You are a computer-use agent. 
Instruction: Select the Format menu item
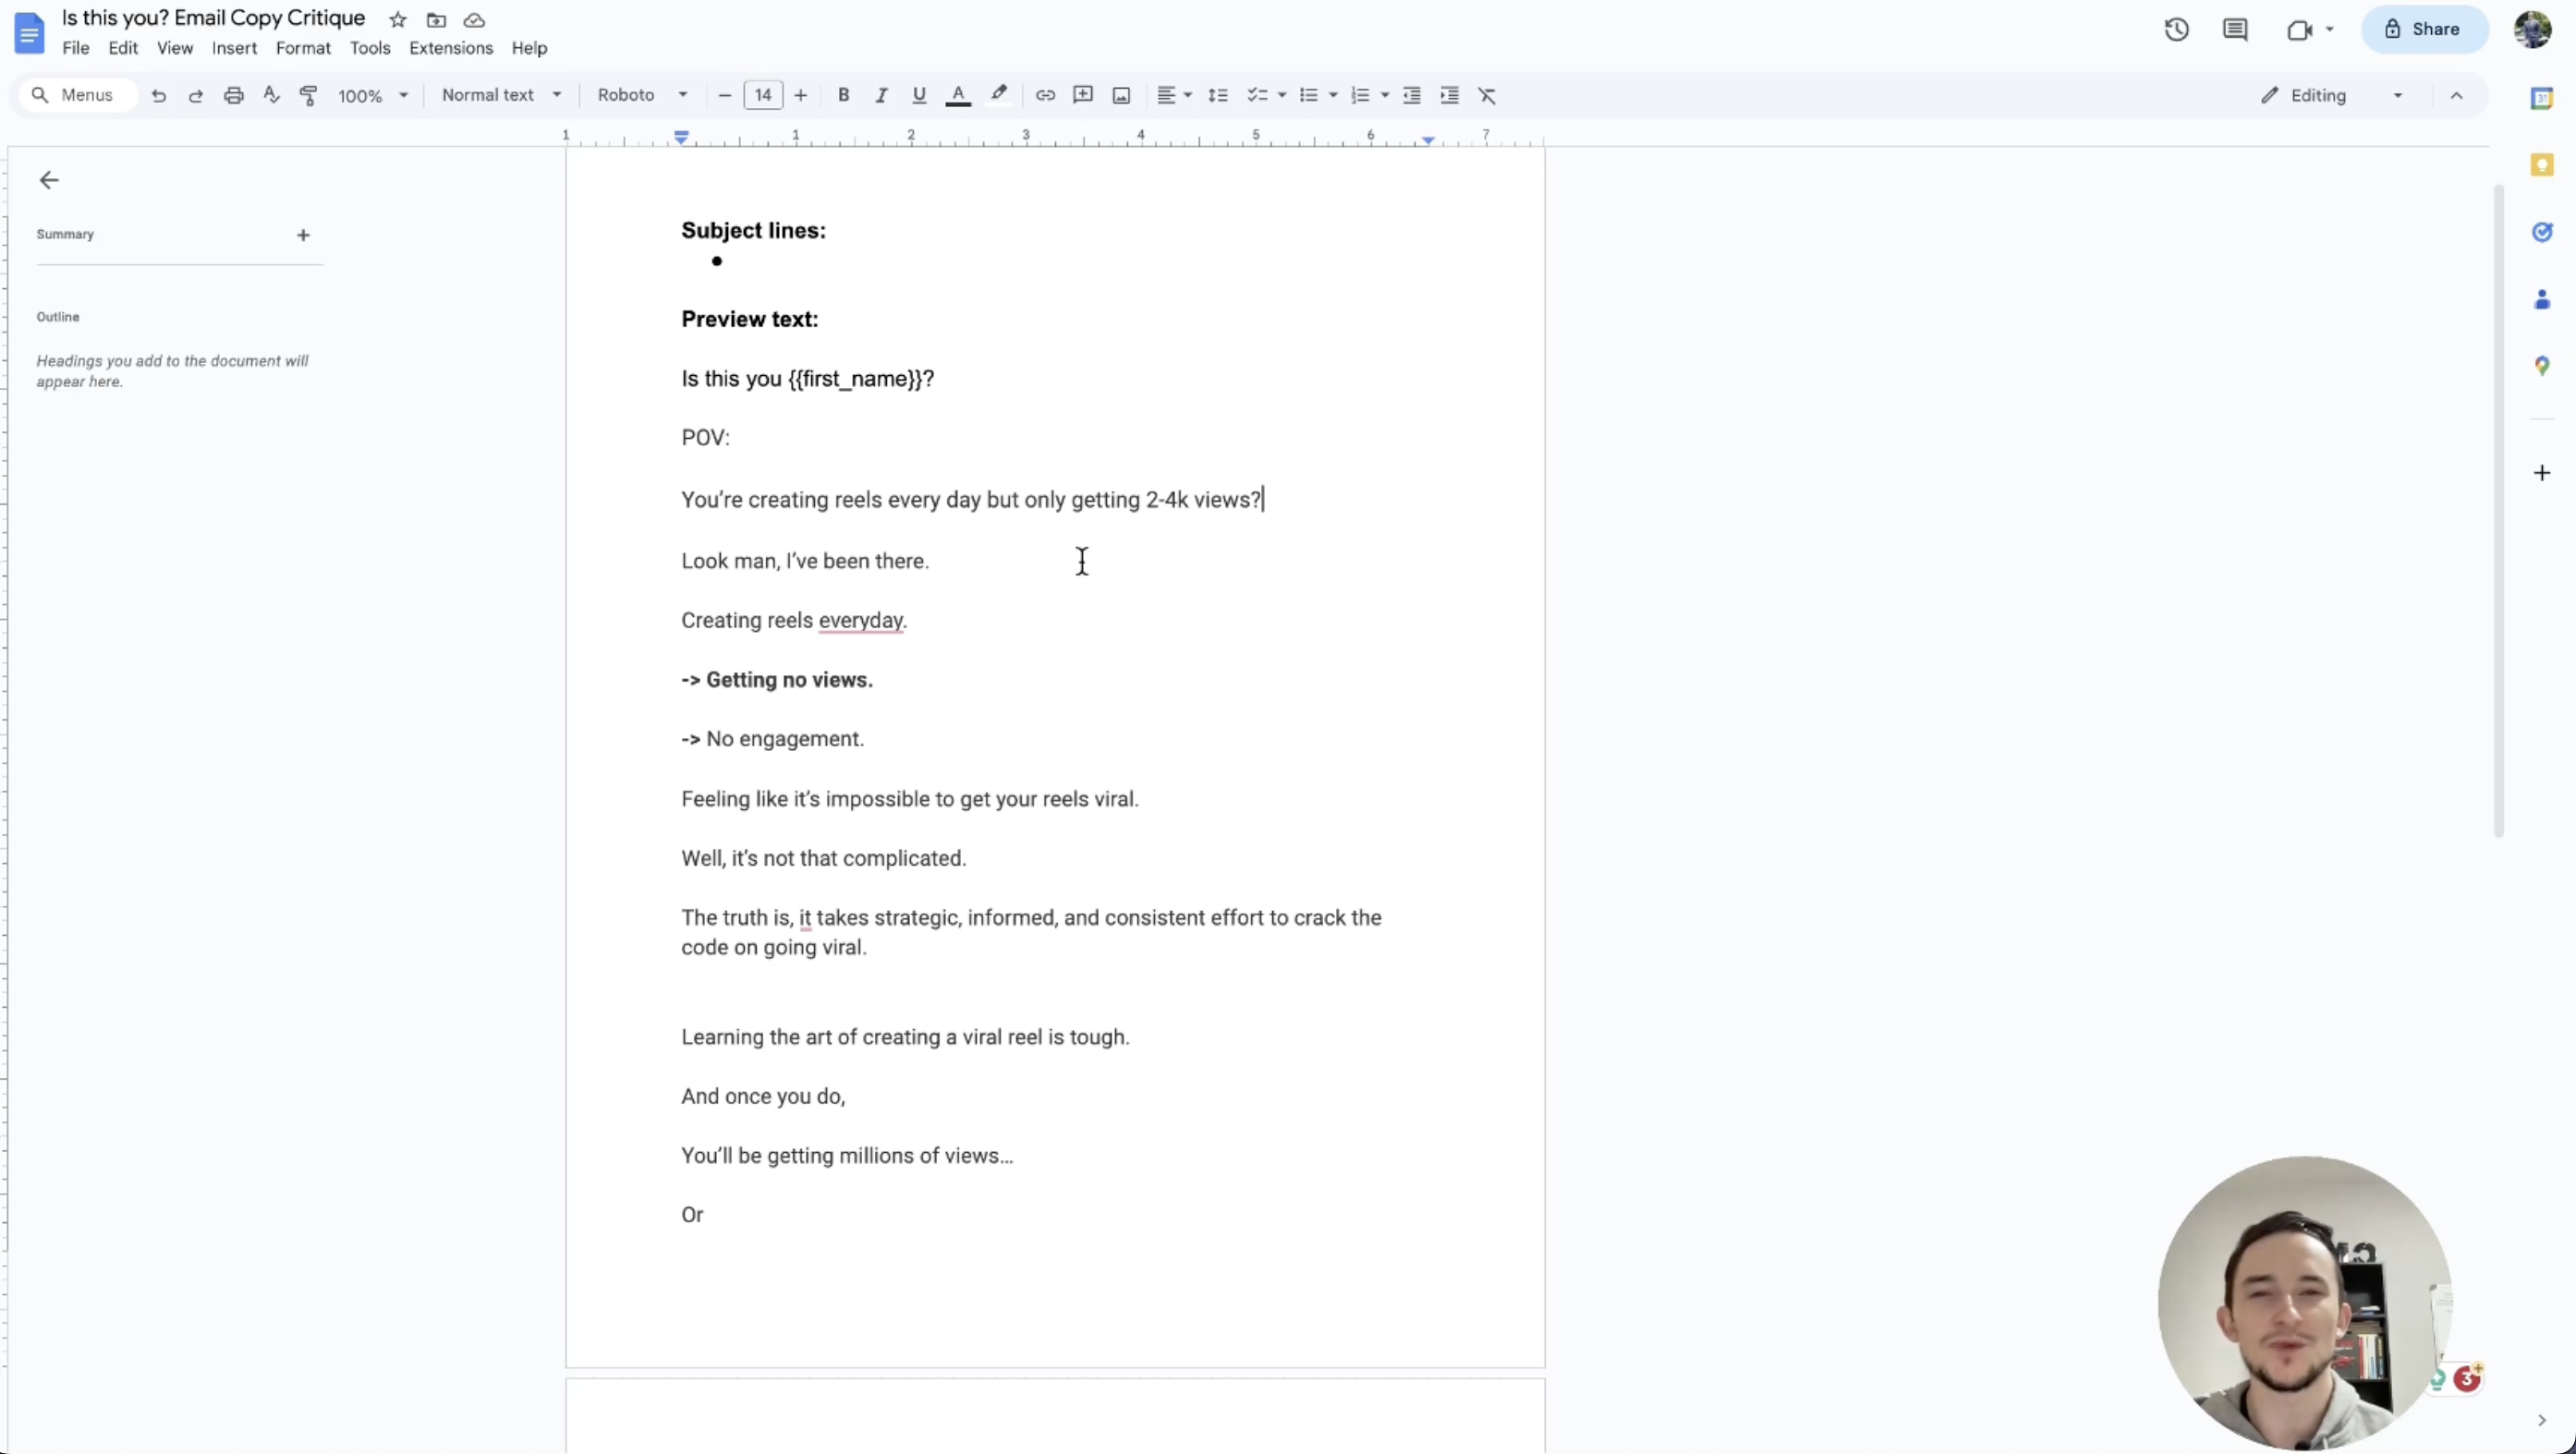coord(302,48)
